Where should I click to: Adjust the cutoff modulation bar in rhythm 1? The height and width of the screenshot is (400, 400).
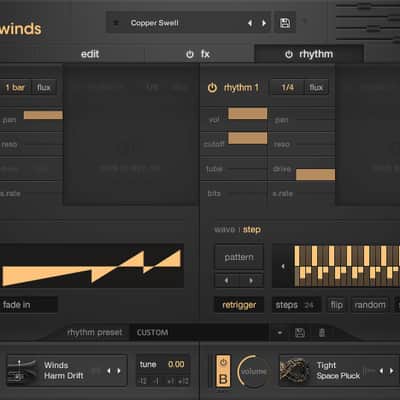pos(248,138)
